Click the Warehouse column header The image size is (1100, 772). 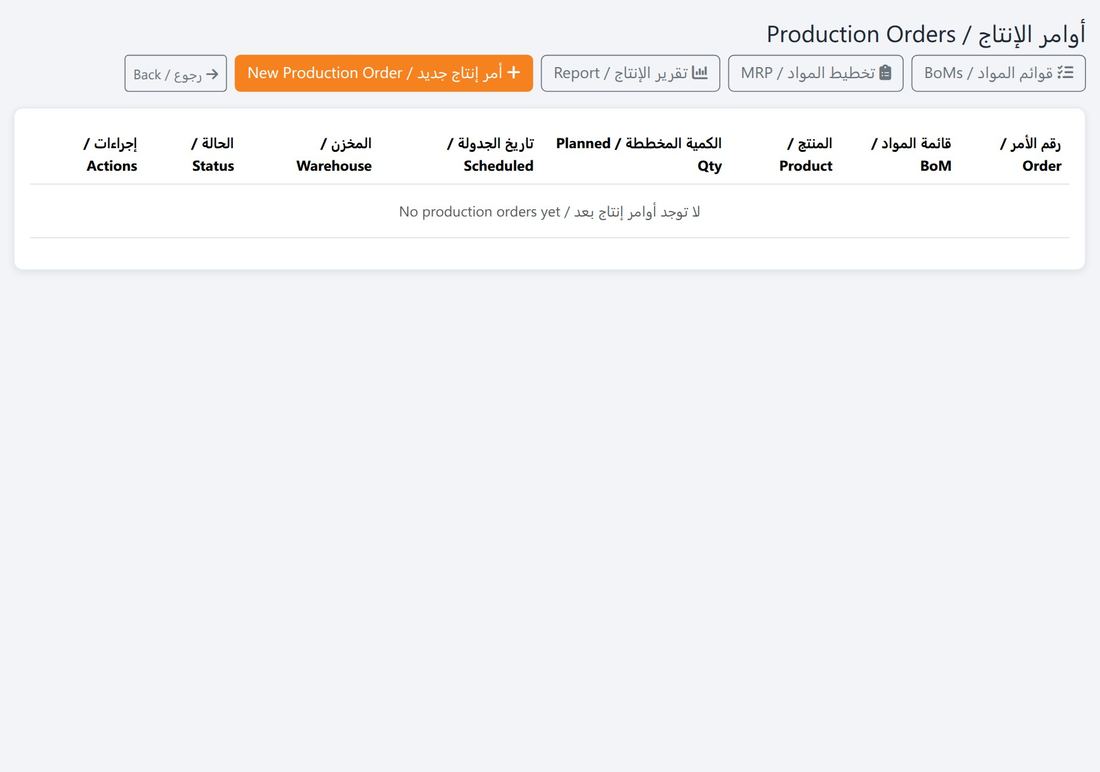[334, 154]
